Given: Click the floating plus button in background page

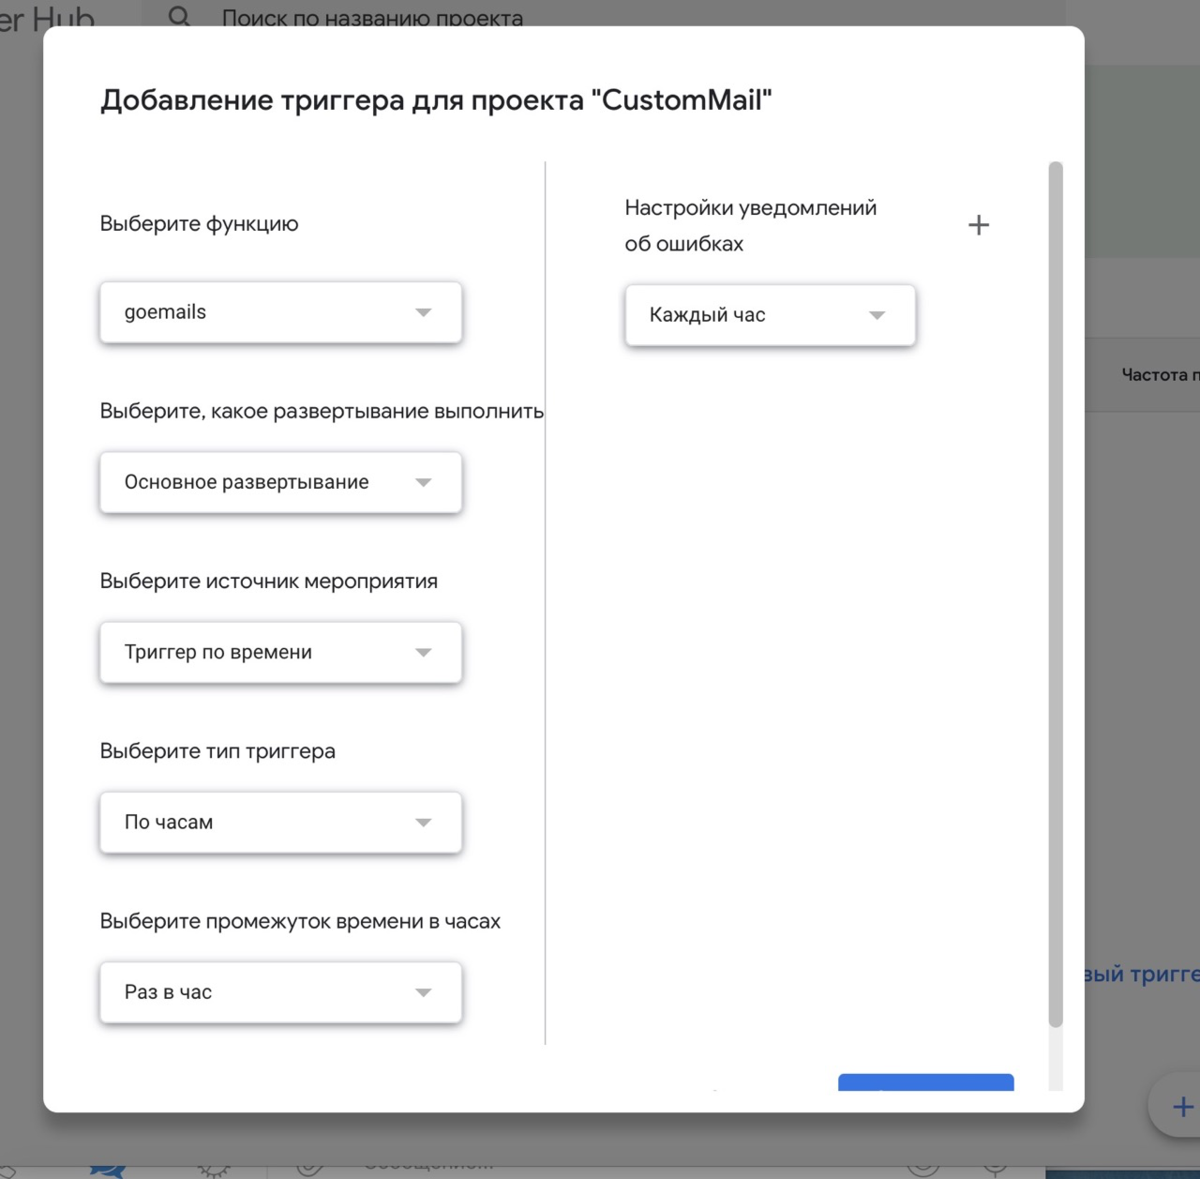Looking at the screenshot, I should (x=1182, y=1106).
